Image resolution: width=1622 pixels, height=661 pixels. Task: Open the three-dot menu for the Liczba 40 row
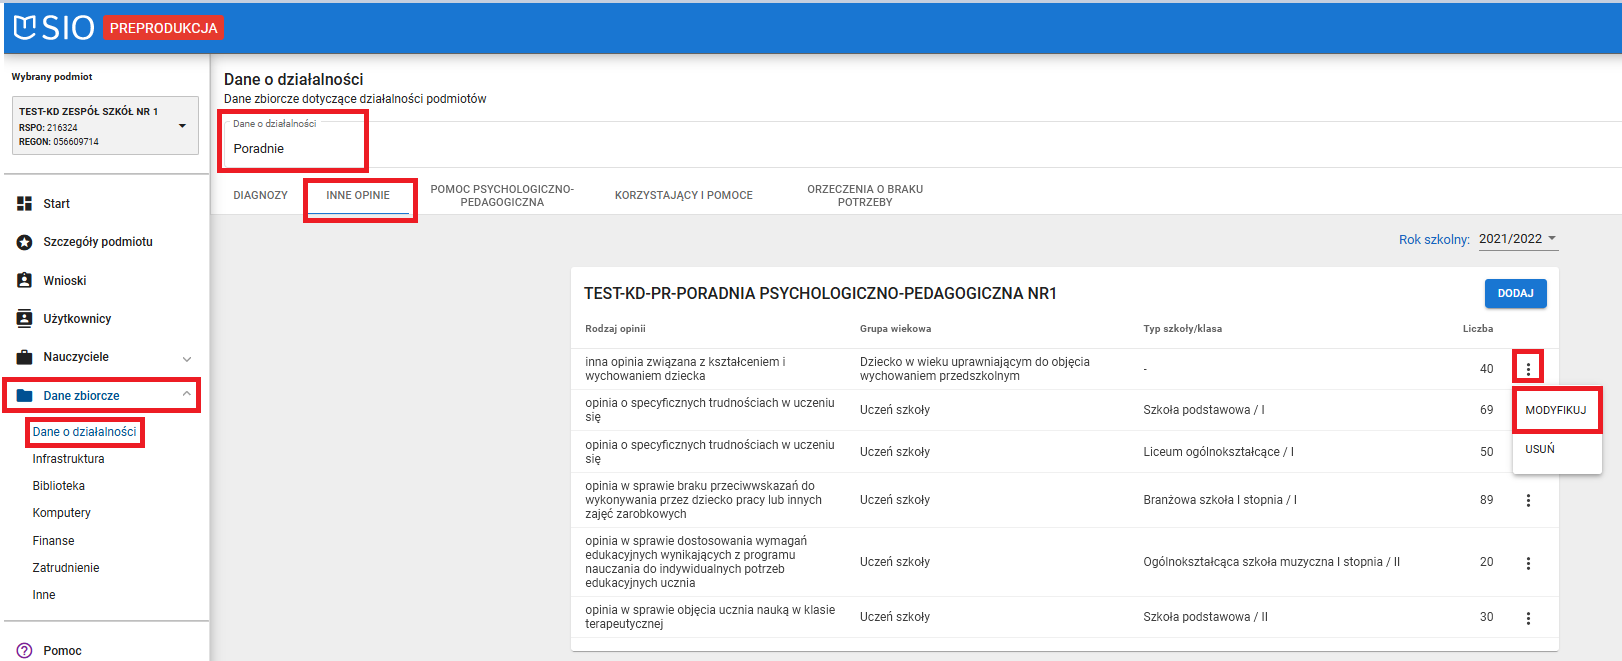point(1528,369)
